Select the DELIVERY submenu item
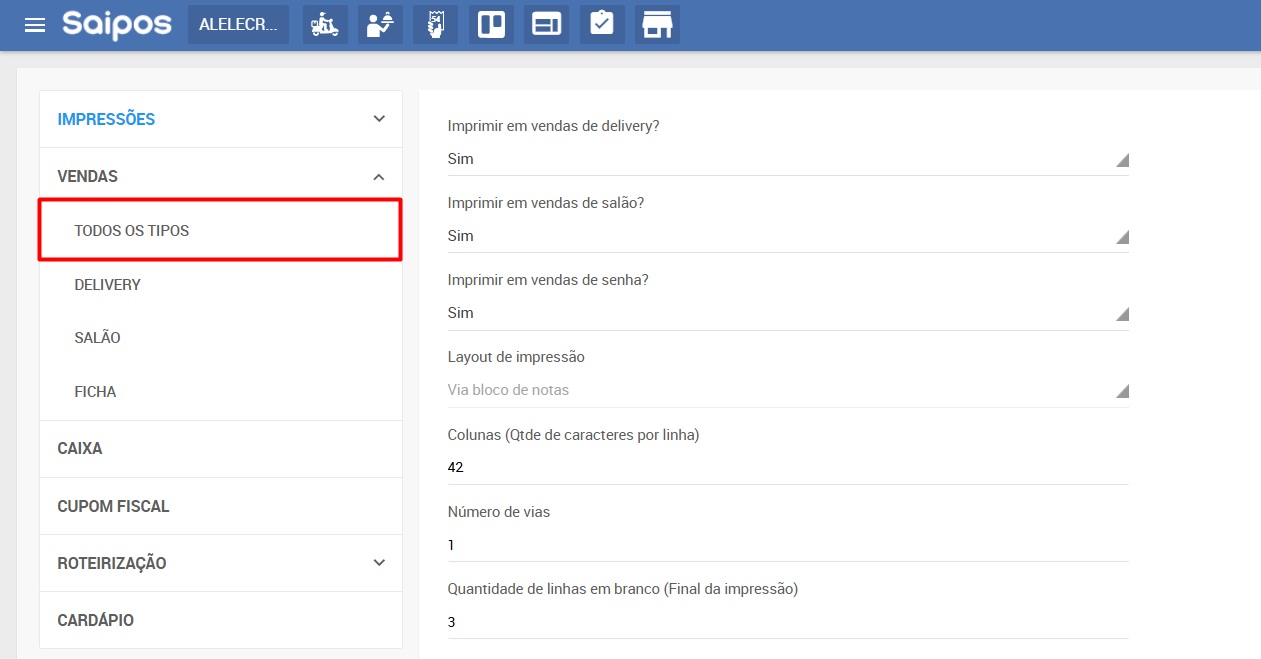 tap(108, 285)
